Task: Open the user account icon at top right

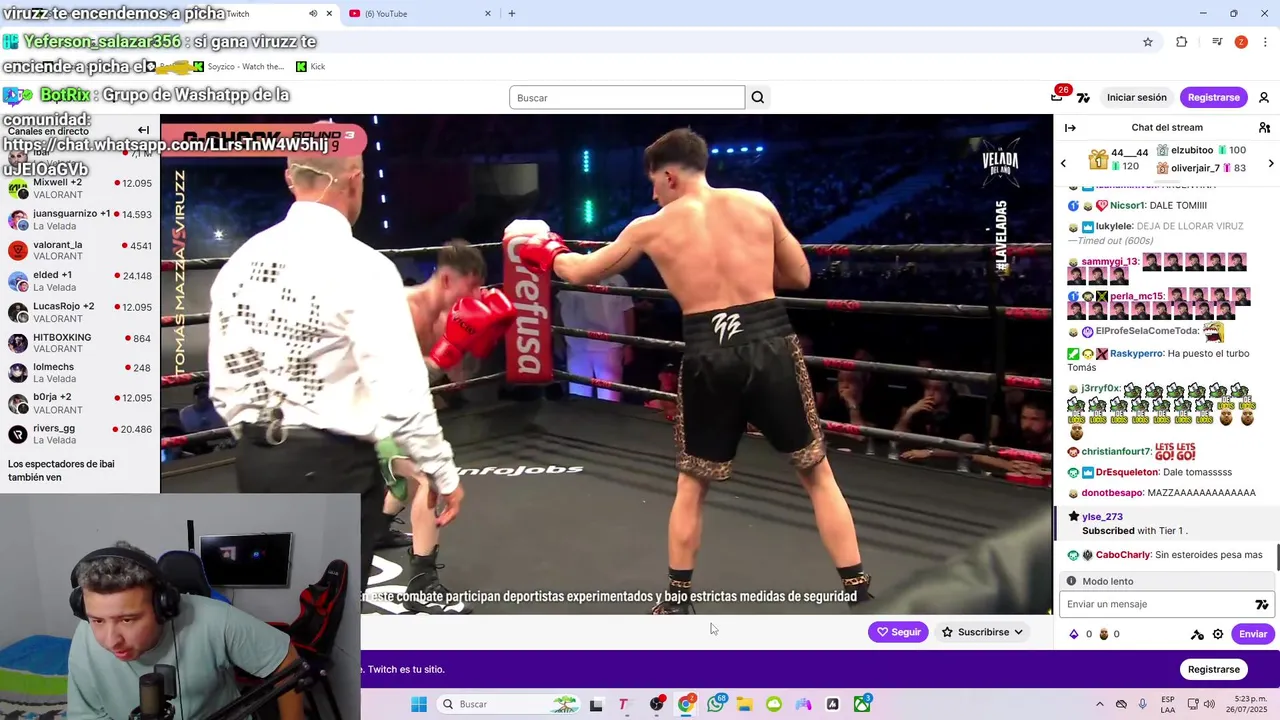Action: [1264, 97]
